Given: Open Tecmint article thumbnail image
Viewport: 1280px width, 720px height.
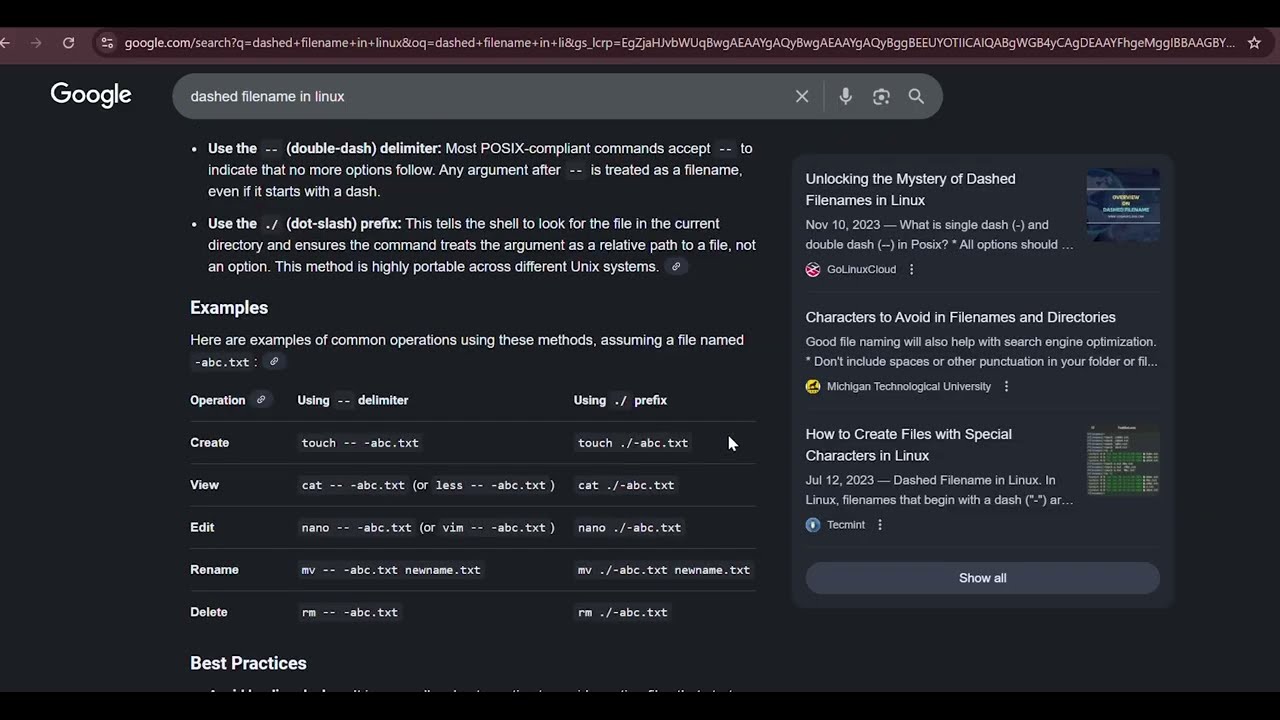Looking at the screenshot, I should coord(1123,460).
